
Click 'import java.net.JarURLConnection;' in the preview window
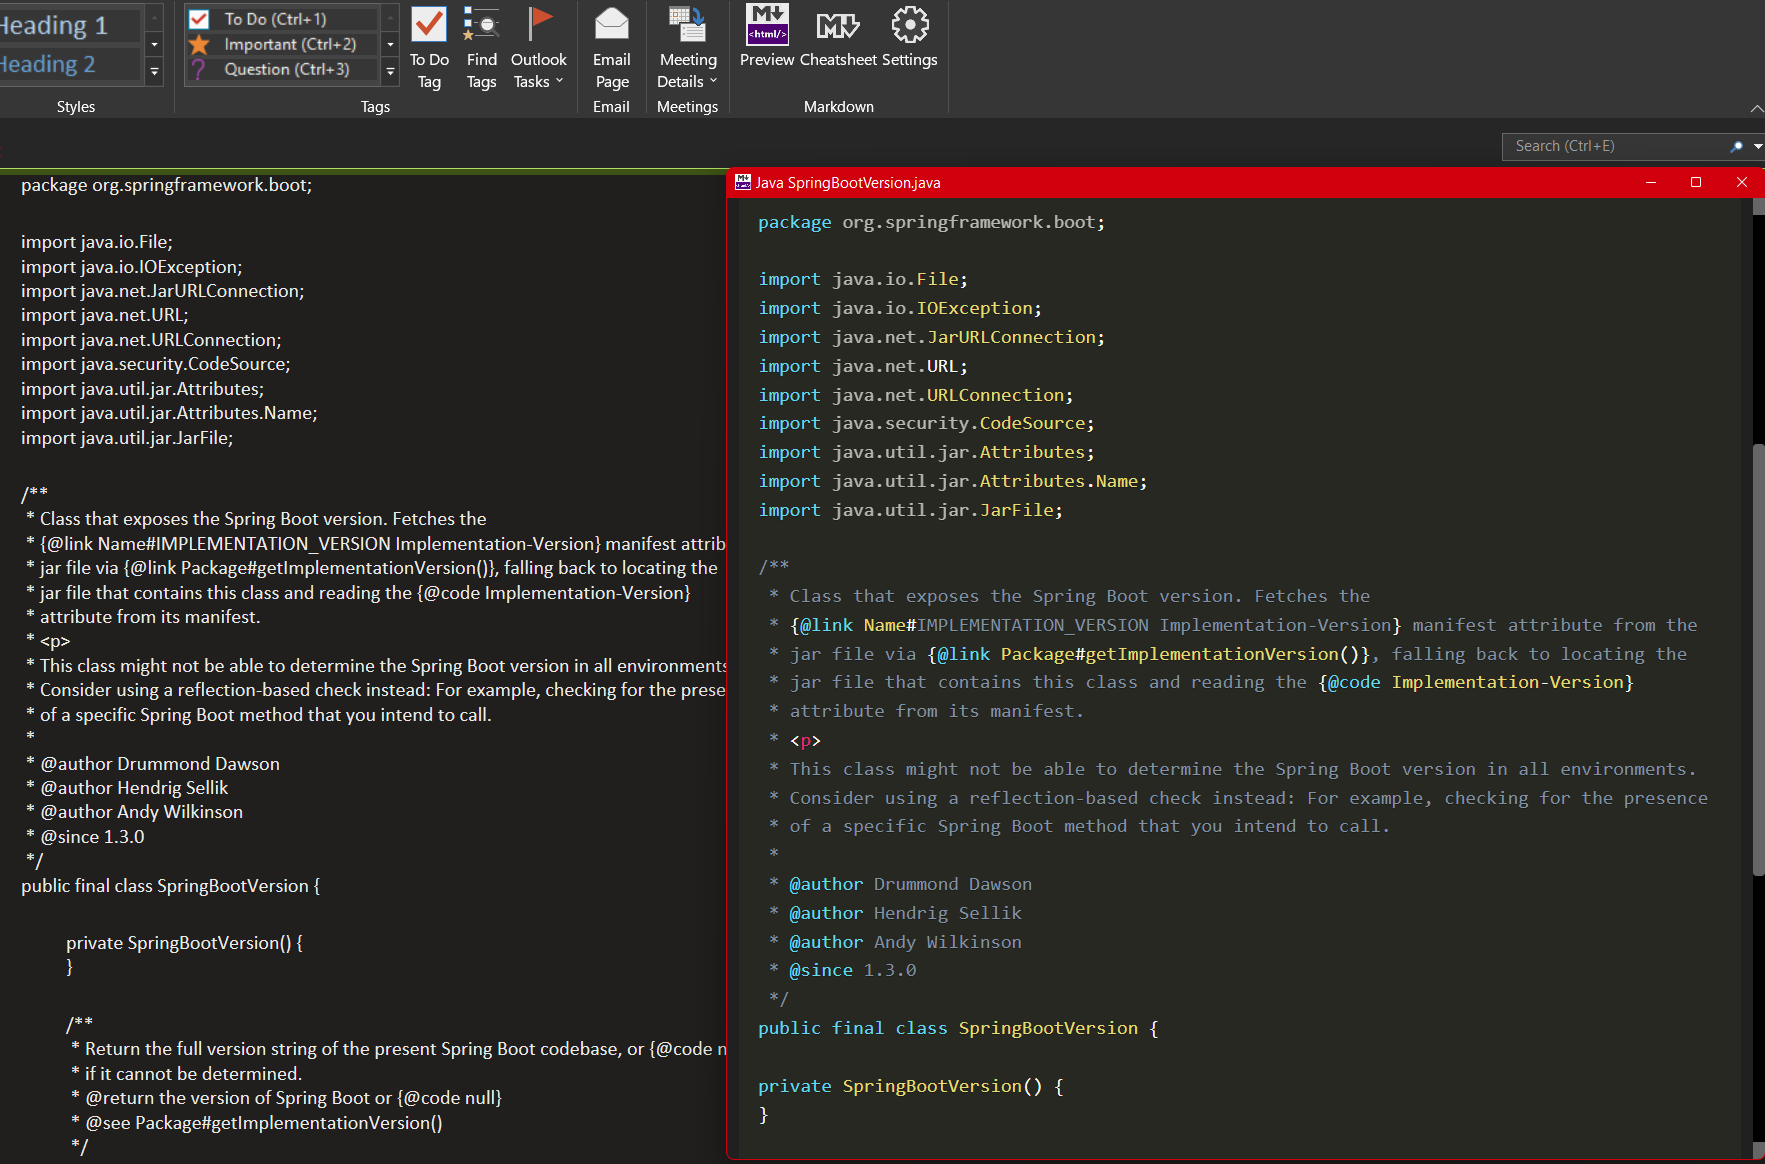[x=931, y=337]
